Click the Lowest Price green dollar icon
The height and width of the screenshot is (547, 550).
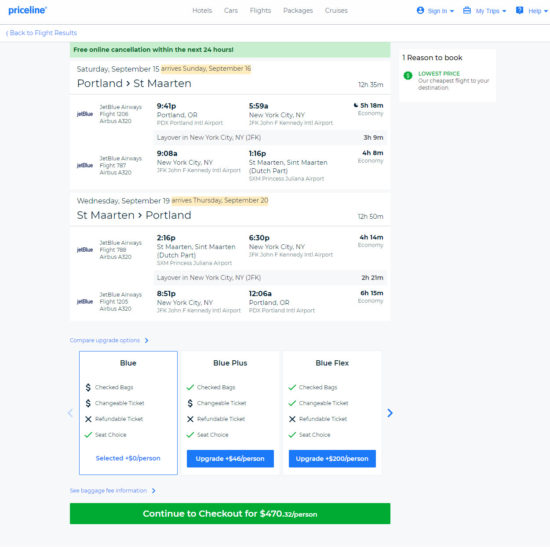click(408, 75)
